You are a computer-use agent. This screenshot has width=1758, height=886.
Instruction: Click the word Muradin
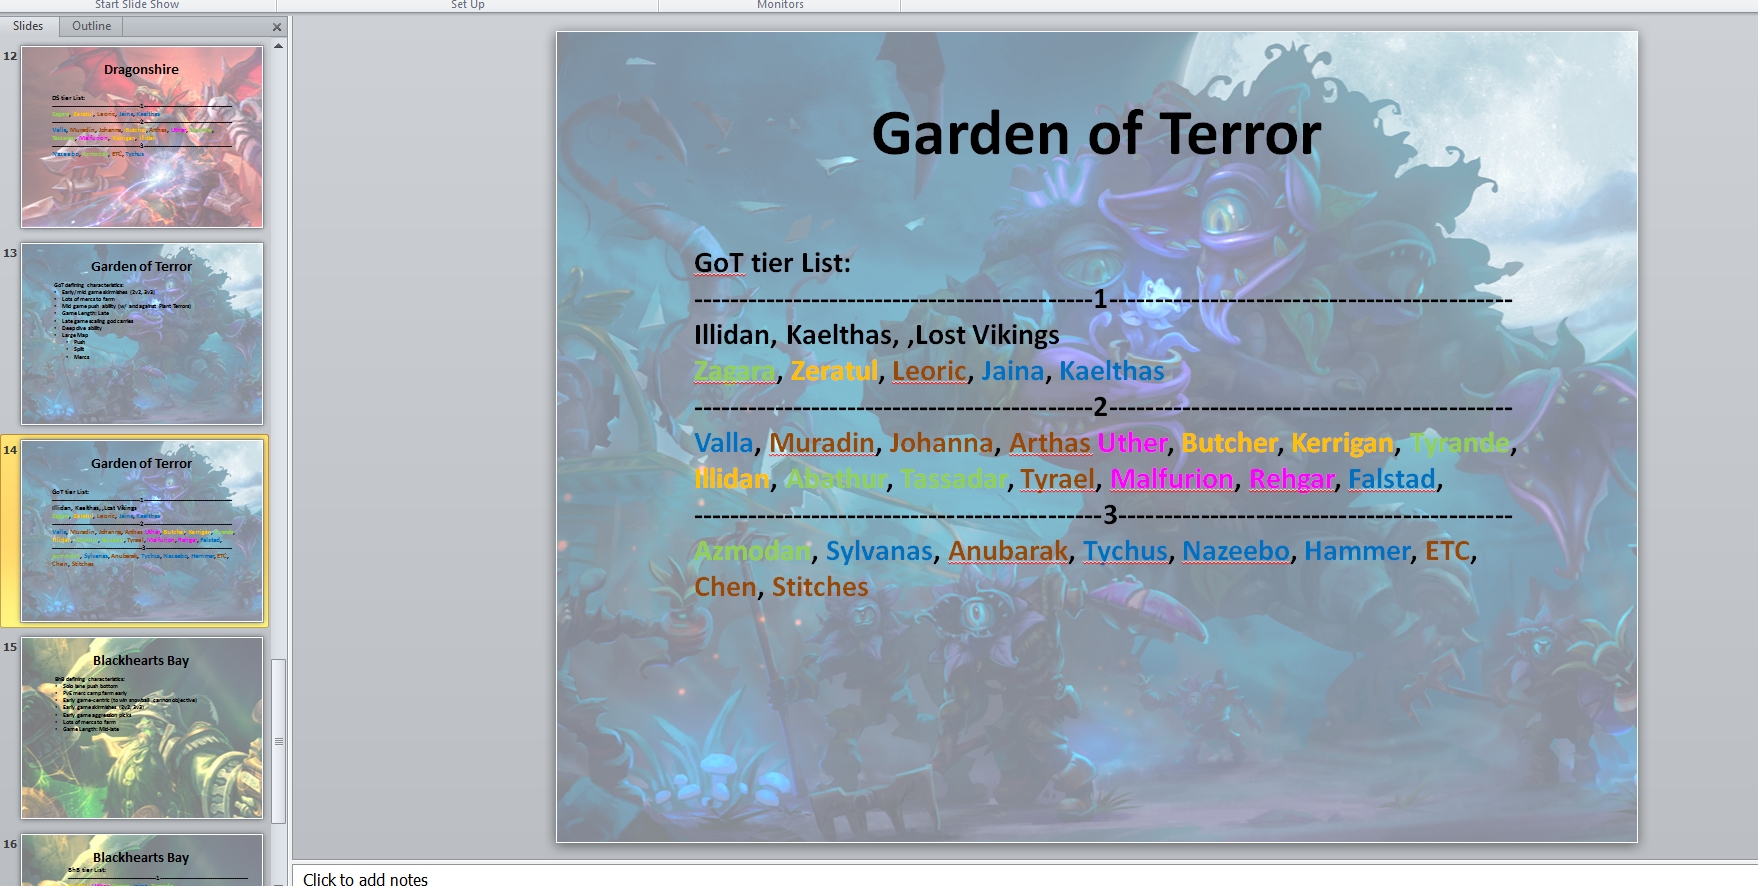[822, 443]
